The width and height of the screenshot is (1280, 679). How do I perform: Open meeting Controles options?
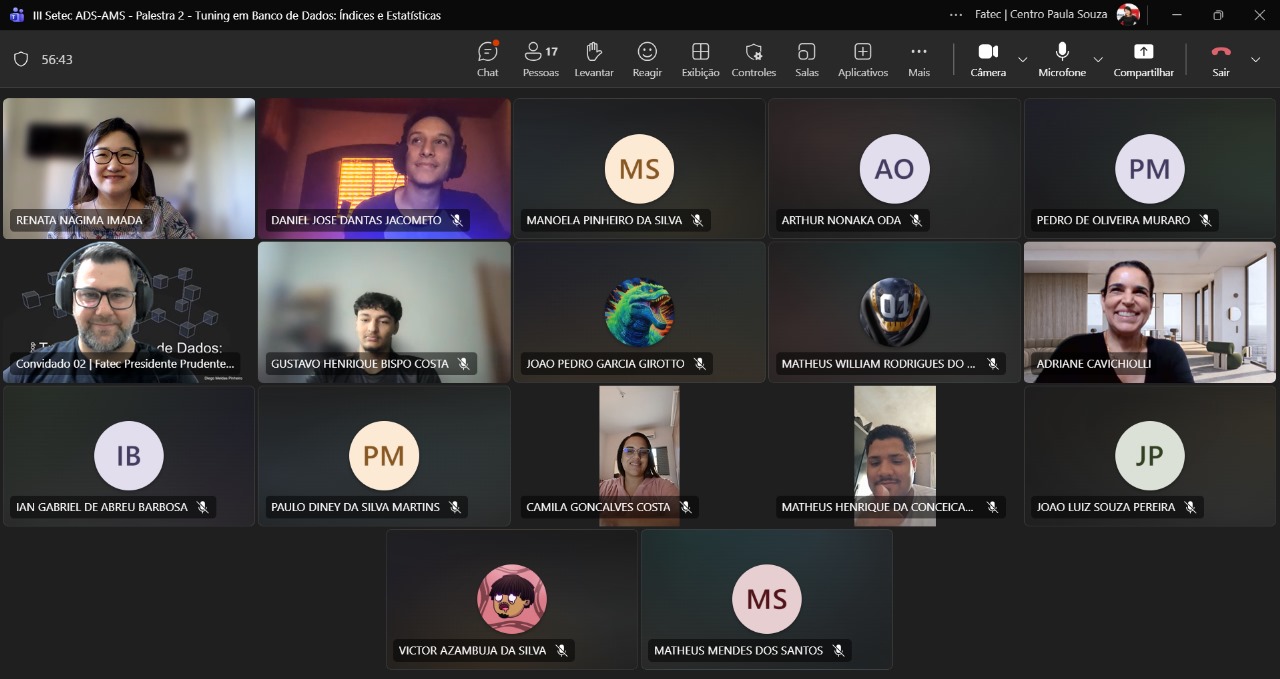coord(753,59)
